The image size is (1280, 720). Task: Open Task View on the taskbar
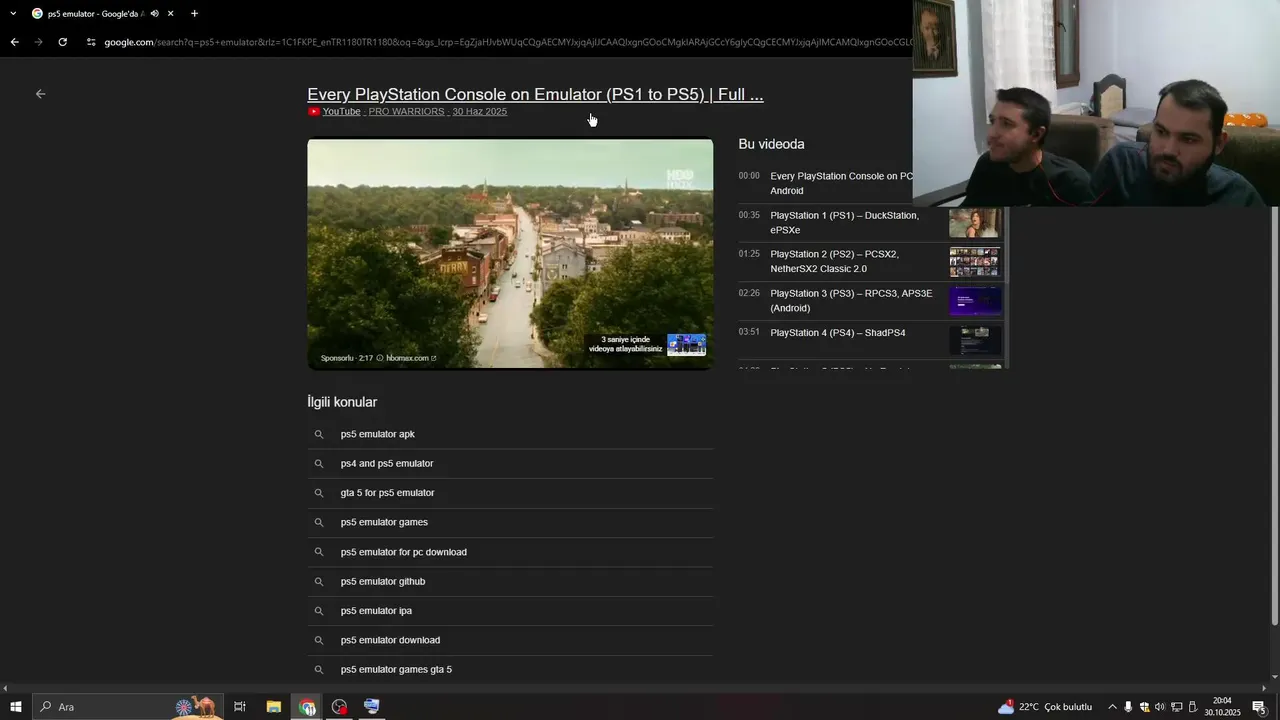pyautogui.click(x=240, y=707)
